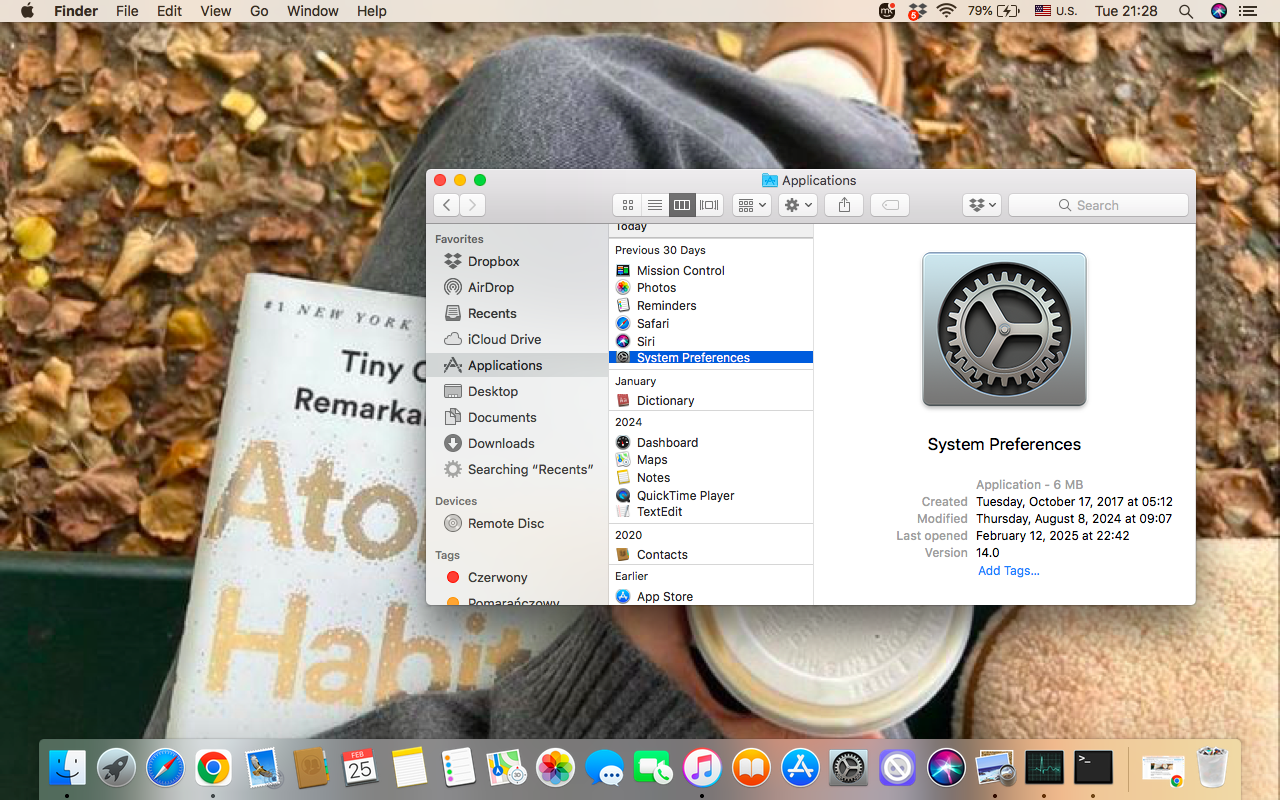Click the Share button in the toolbar
The width and height of the screenshot is (1280, 800).
click(843, 205)
